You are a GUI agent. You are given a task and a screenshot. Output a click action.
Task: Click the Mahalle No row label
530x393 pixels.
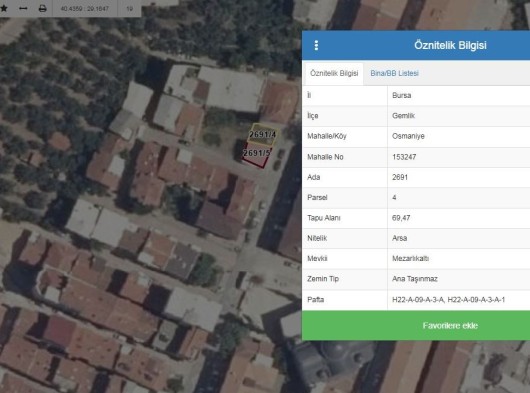[325, 157]
